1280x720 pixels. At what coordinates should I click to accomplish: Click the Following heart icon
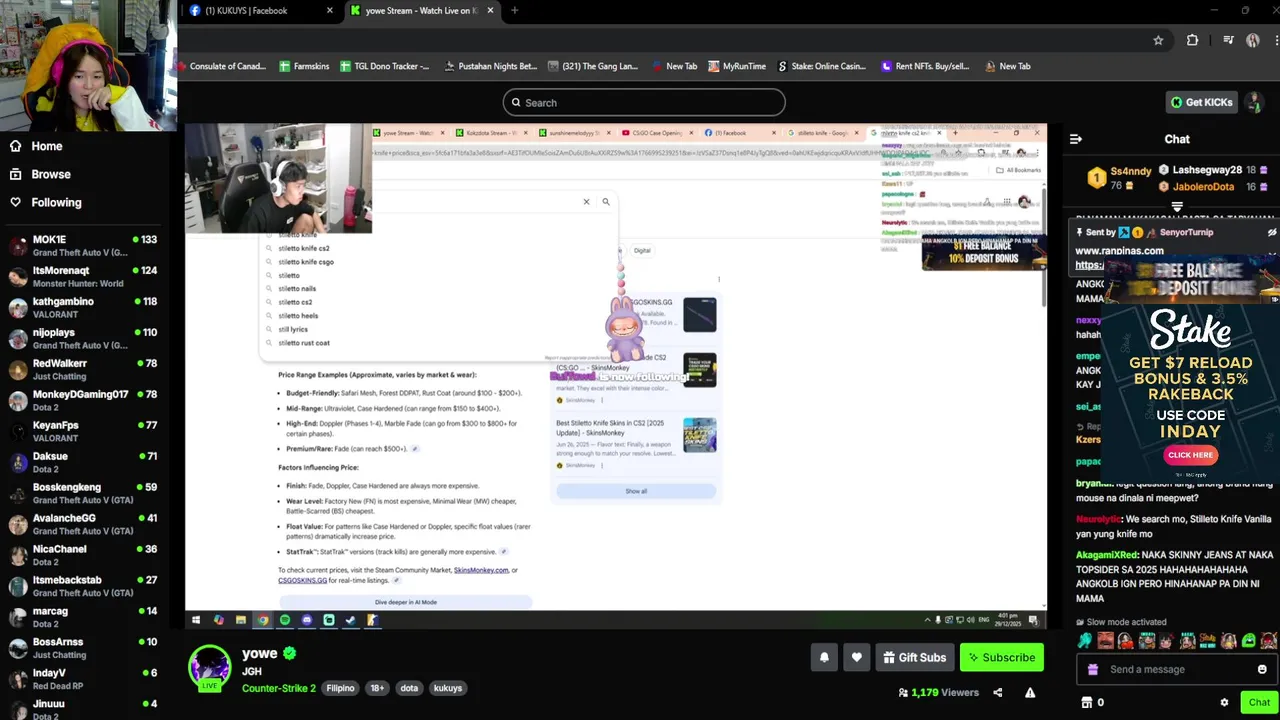pos(15,202)
